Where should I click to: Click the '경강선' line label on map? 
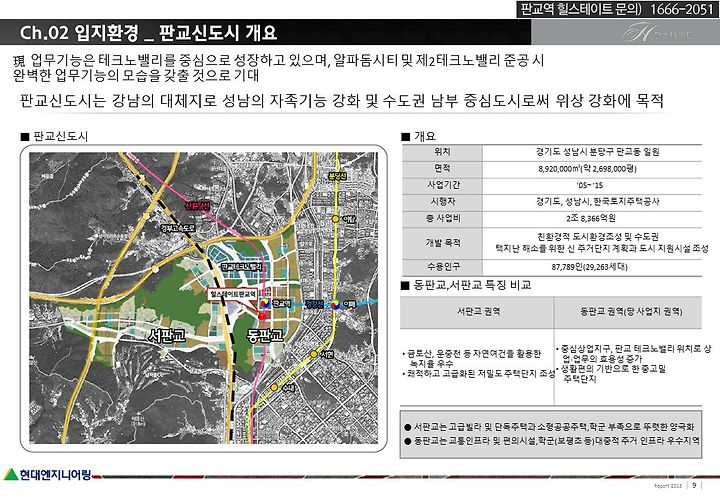[x=315, y=304]
